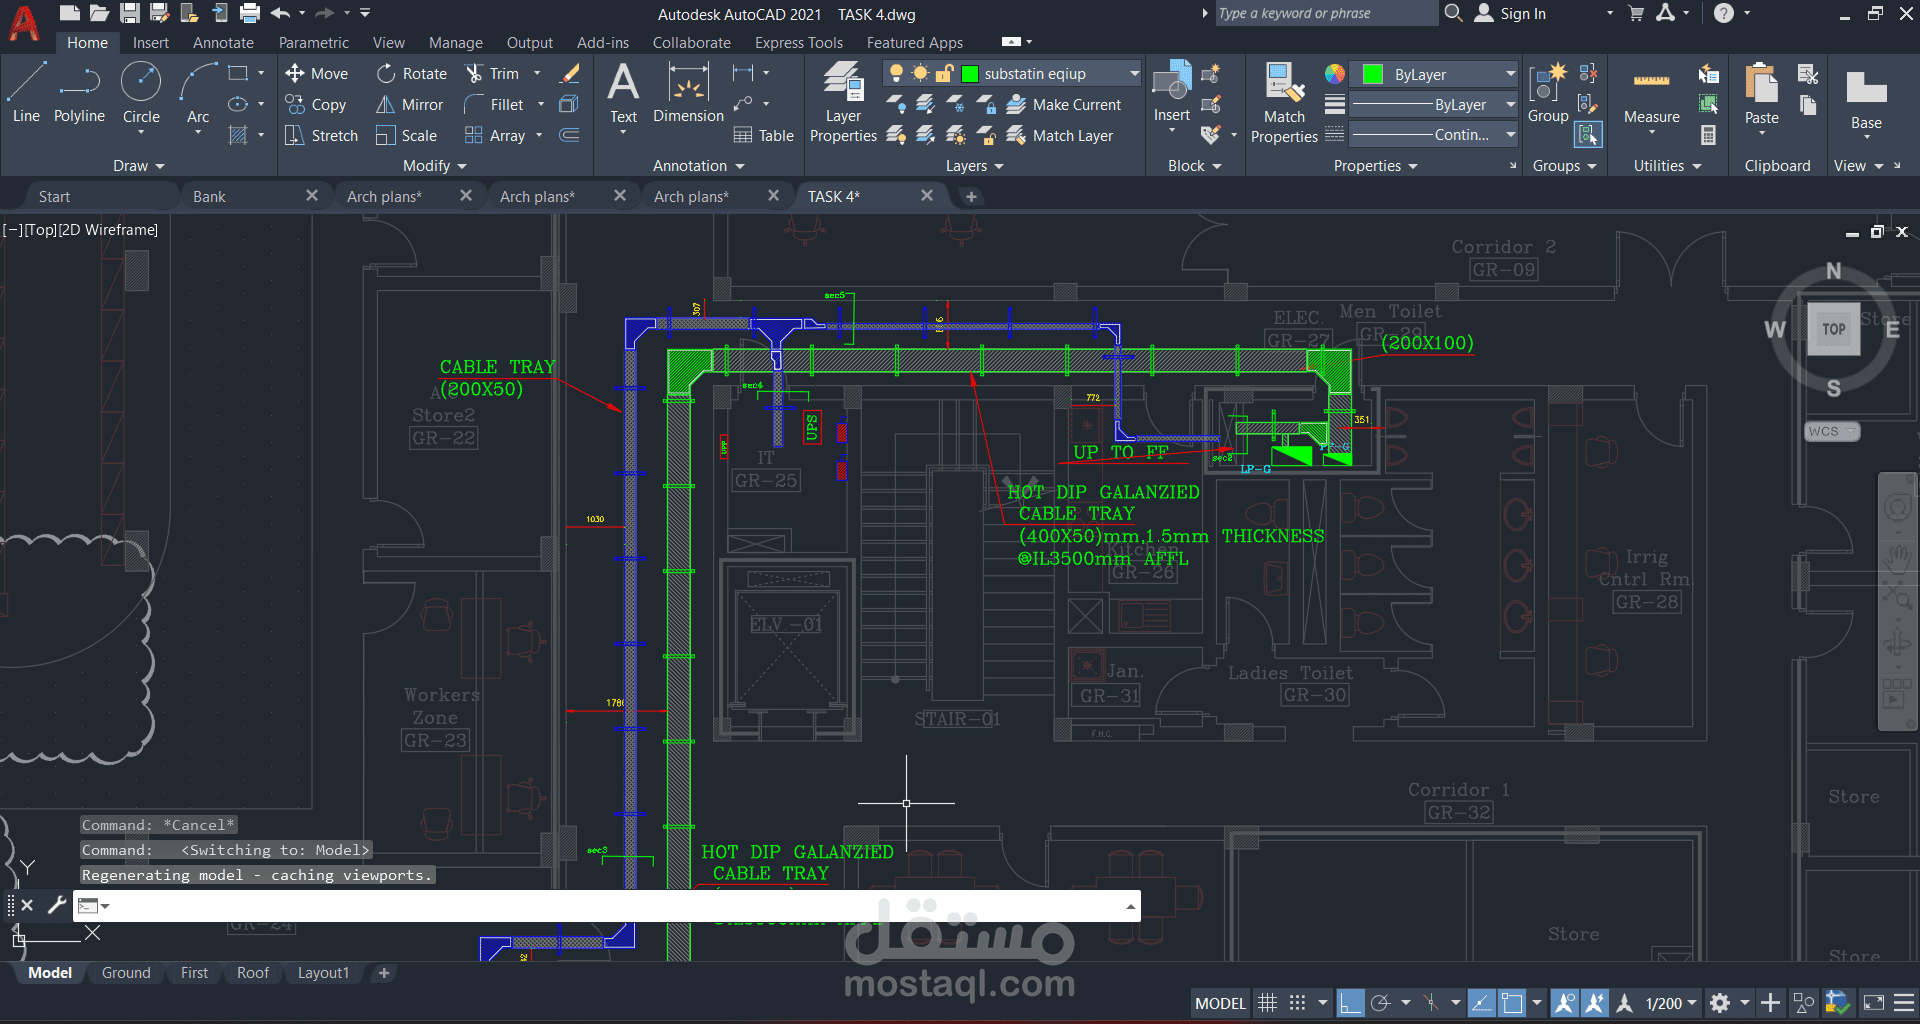Click the object color wheel icon
This screenshot has width=1920, height=1024.
(1335, 74)
